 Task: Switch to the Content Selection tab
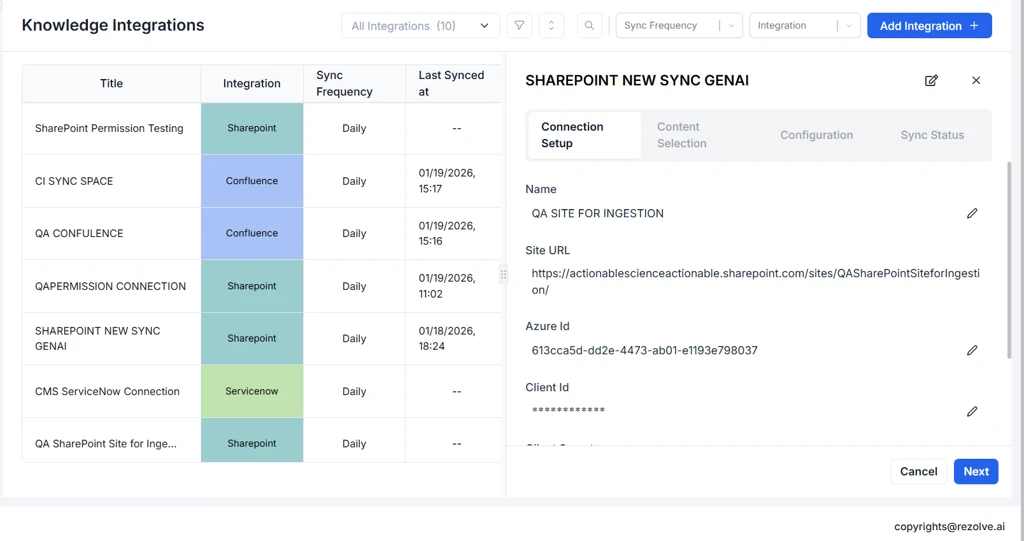tap(682, 135)
